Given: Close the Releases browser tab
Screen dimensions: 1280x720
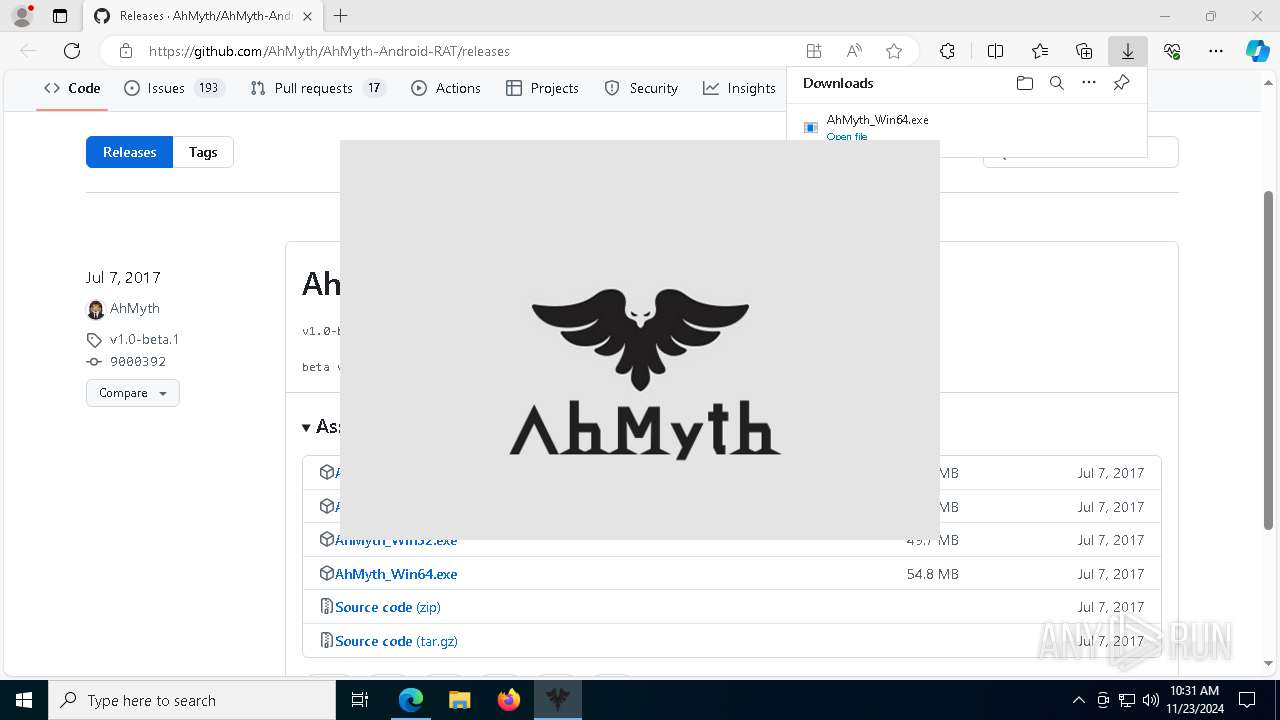Looking at the screenshot, I should coord(307,16).
